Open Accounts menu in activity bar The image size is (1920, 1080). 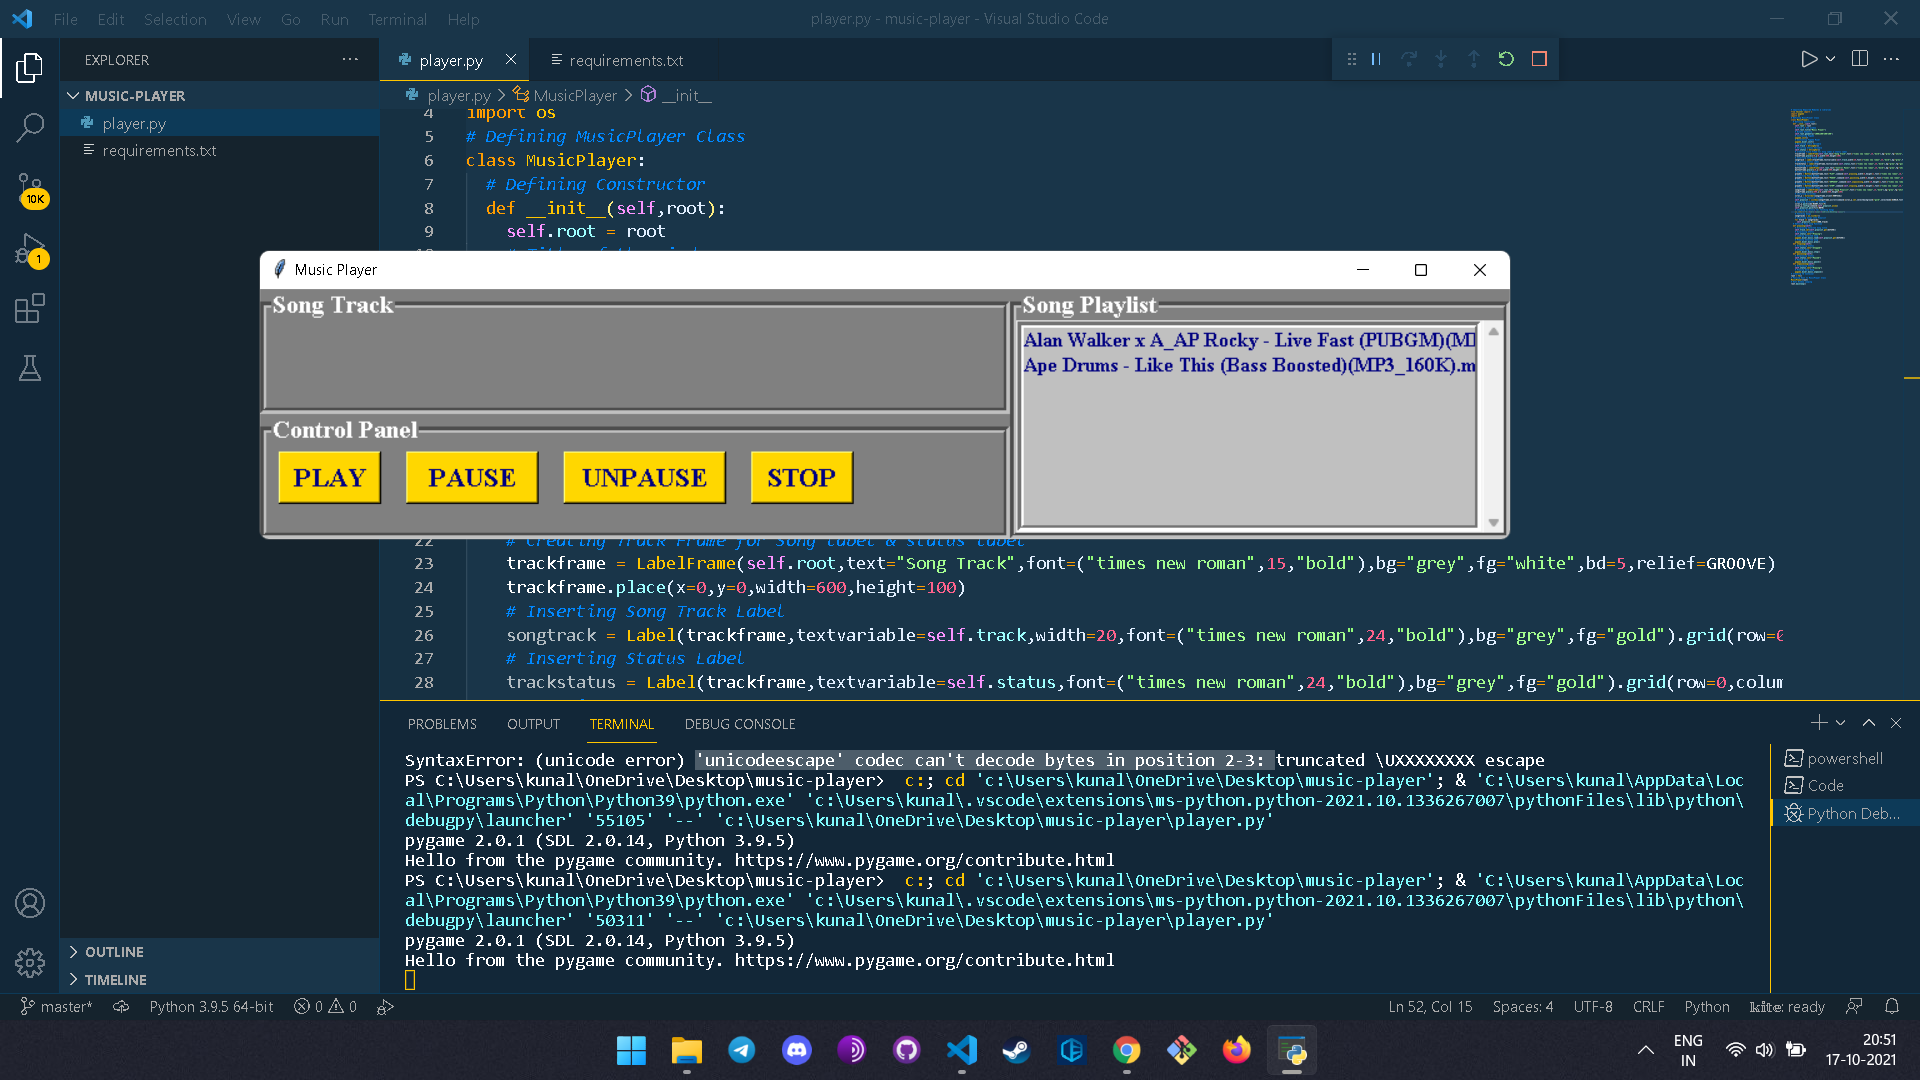point(30,903)
